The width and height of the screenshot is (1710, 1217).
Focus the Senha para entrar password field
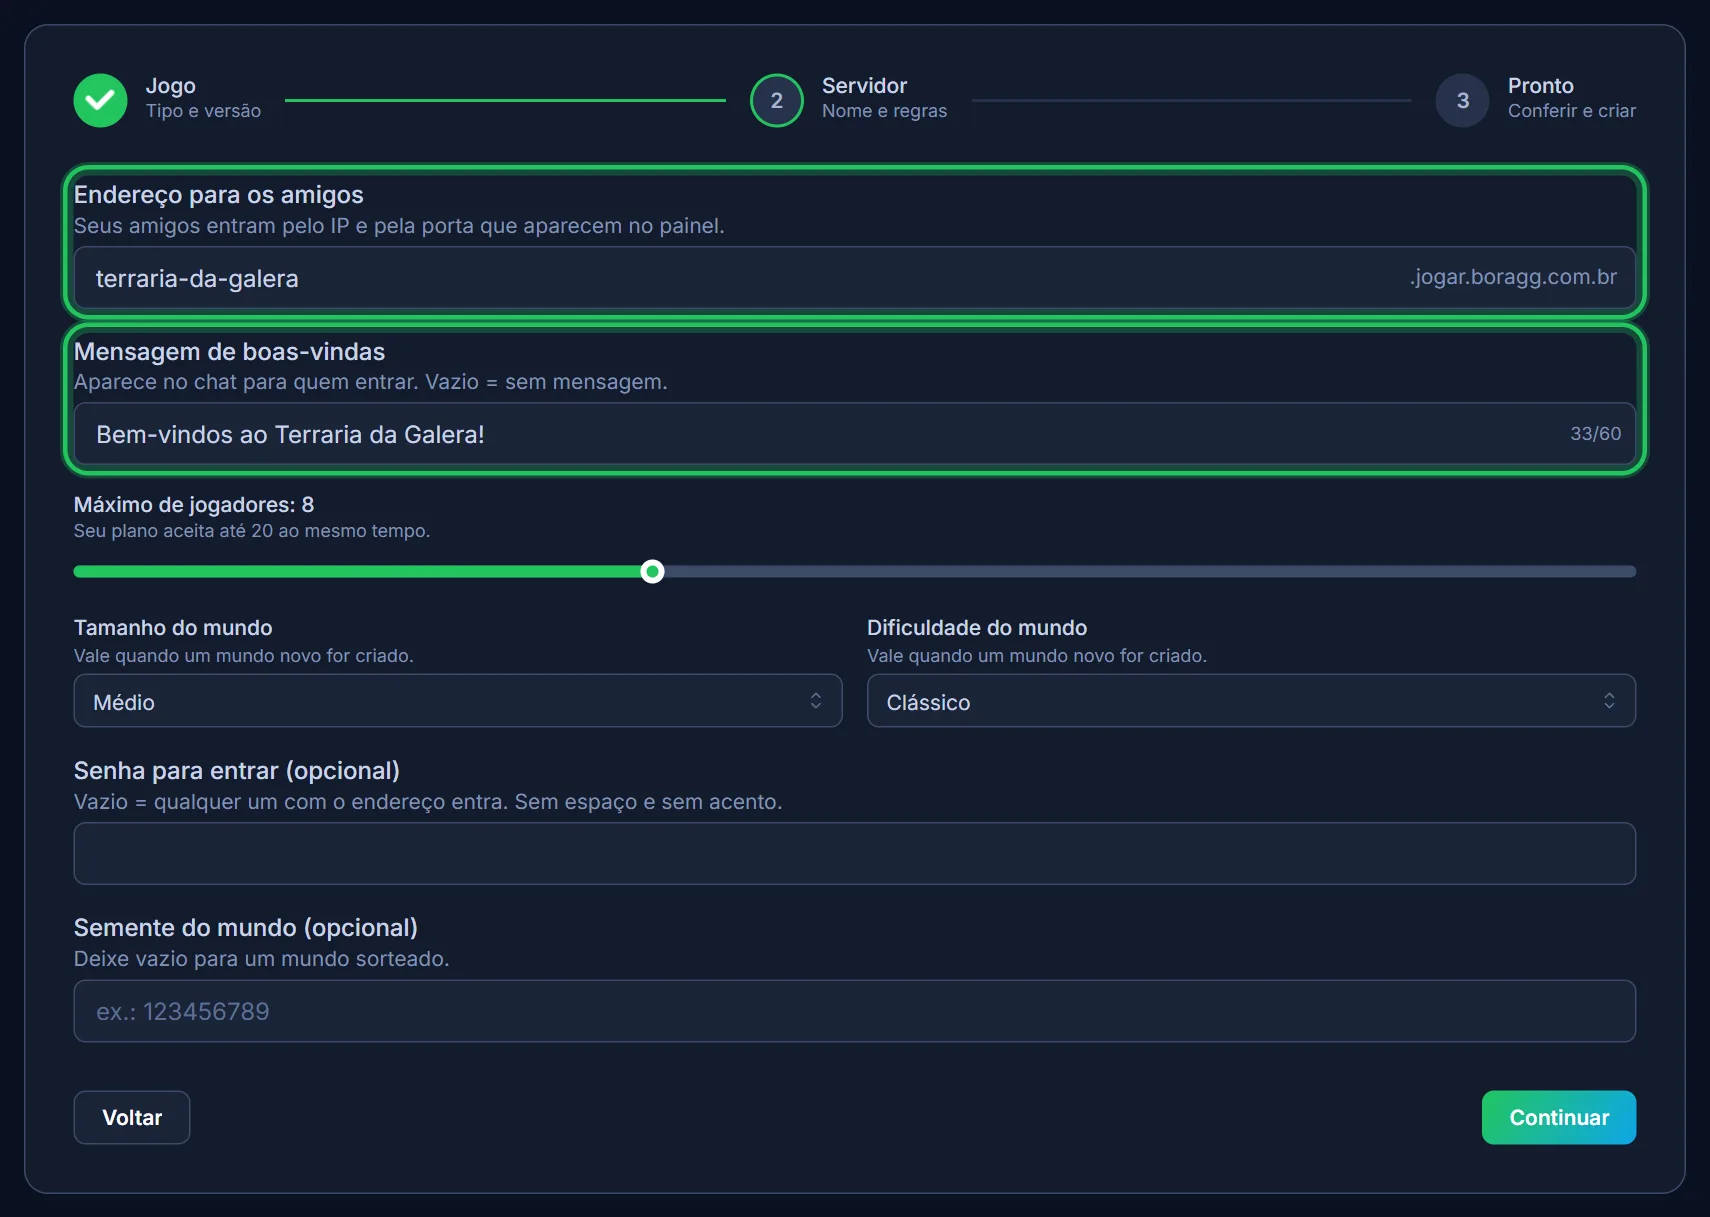point(855,853)
